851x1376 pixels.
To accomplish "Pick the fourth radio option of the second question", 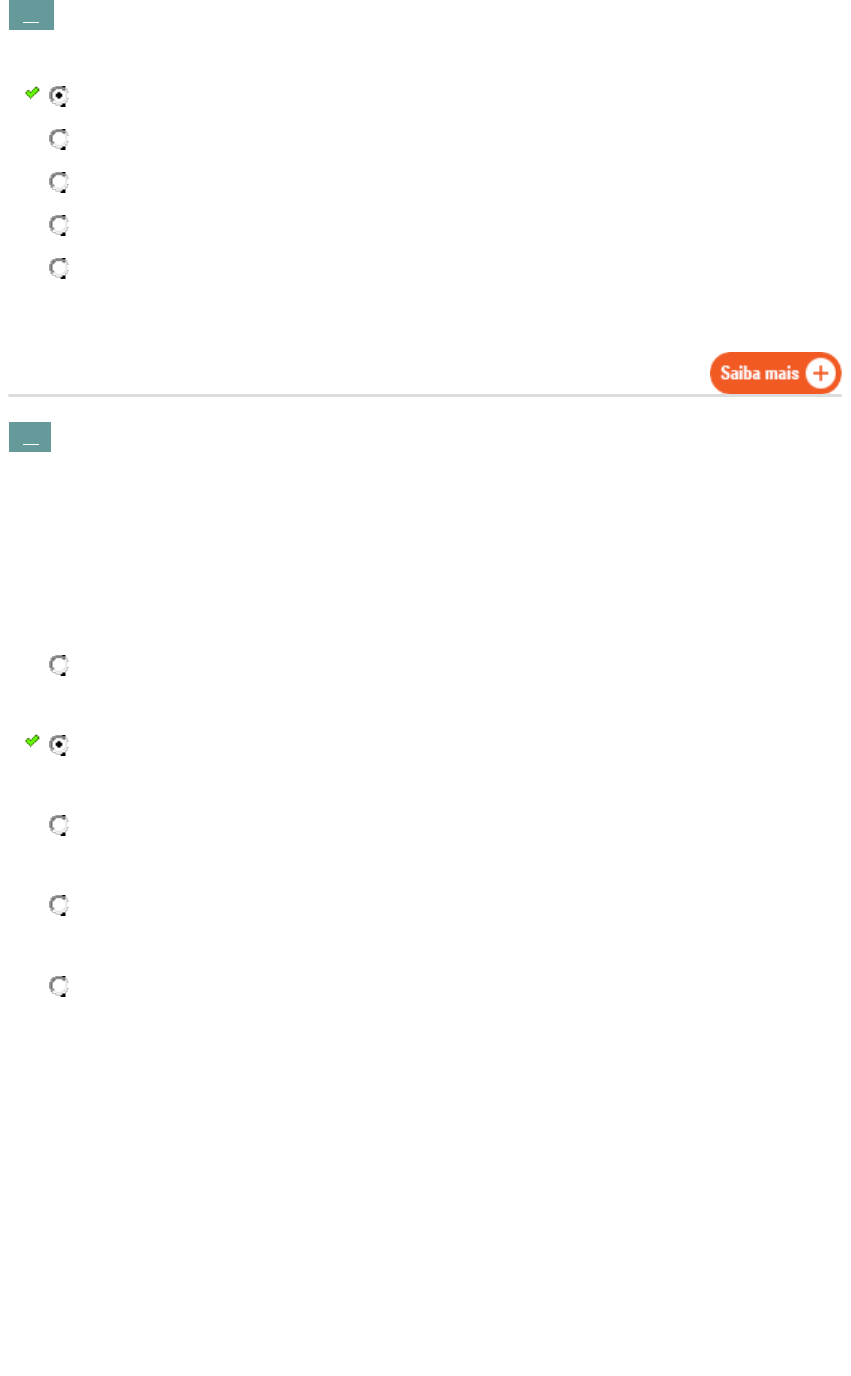I will (x=59, y=905).
